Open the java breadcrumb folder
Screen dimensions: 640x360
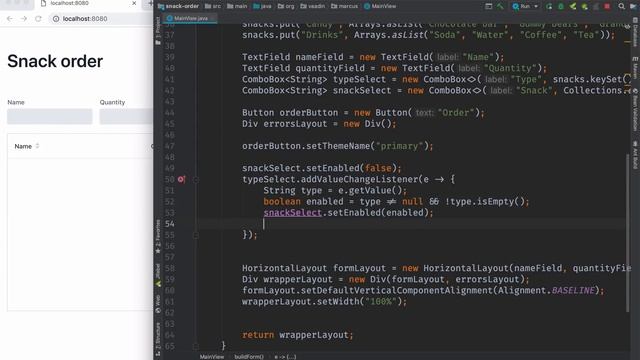pos(262,6)
